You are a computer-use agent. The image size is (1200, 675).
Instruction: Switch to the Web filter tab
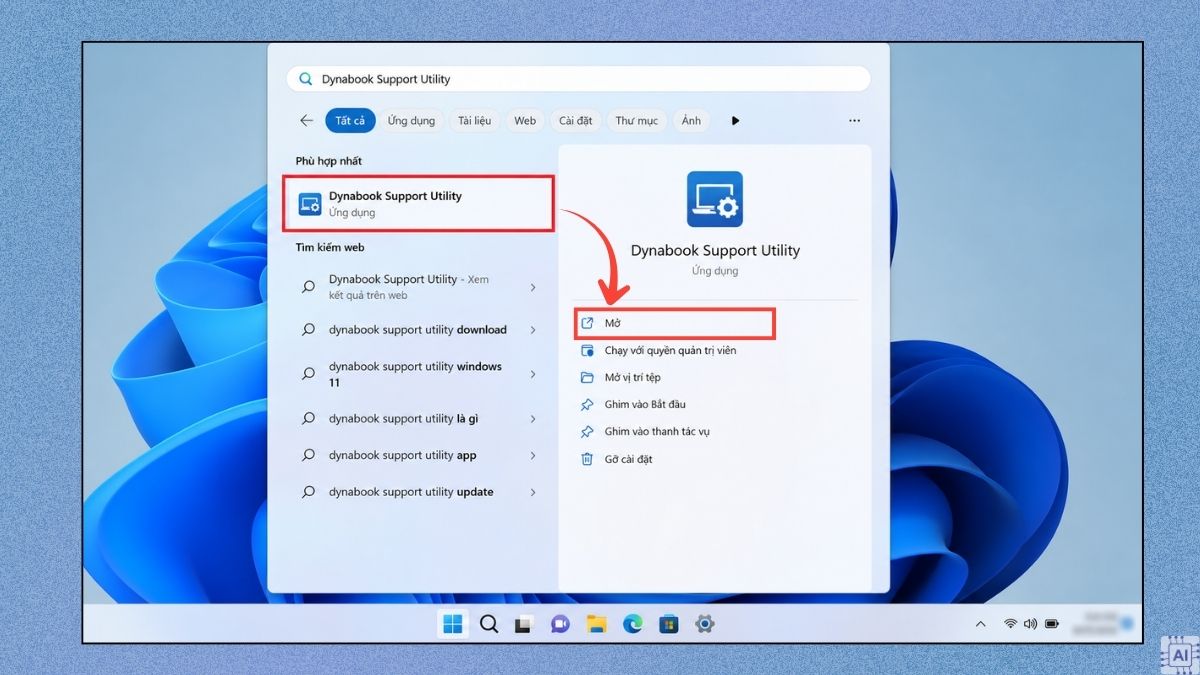tap(525, 120)
